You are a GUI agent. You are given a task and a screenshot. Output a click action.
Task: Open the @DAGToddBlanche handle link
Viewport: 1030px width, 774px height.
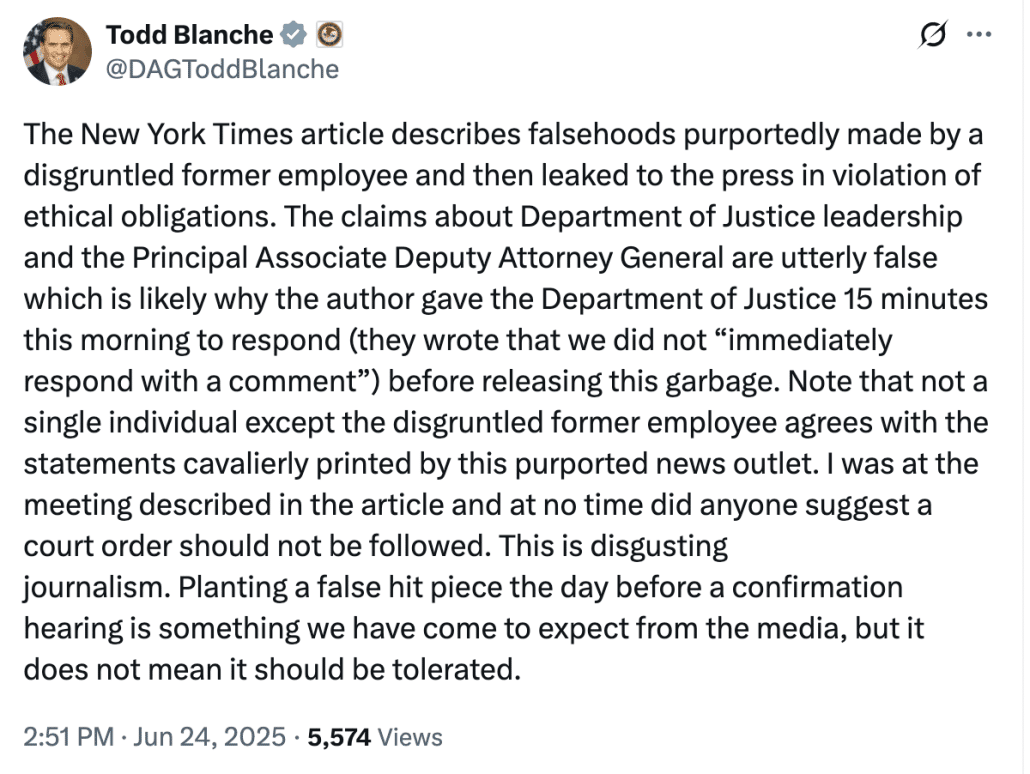(222, 69)
